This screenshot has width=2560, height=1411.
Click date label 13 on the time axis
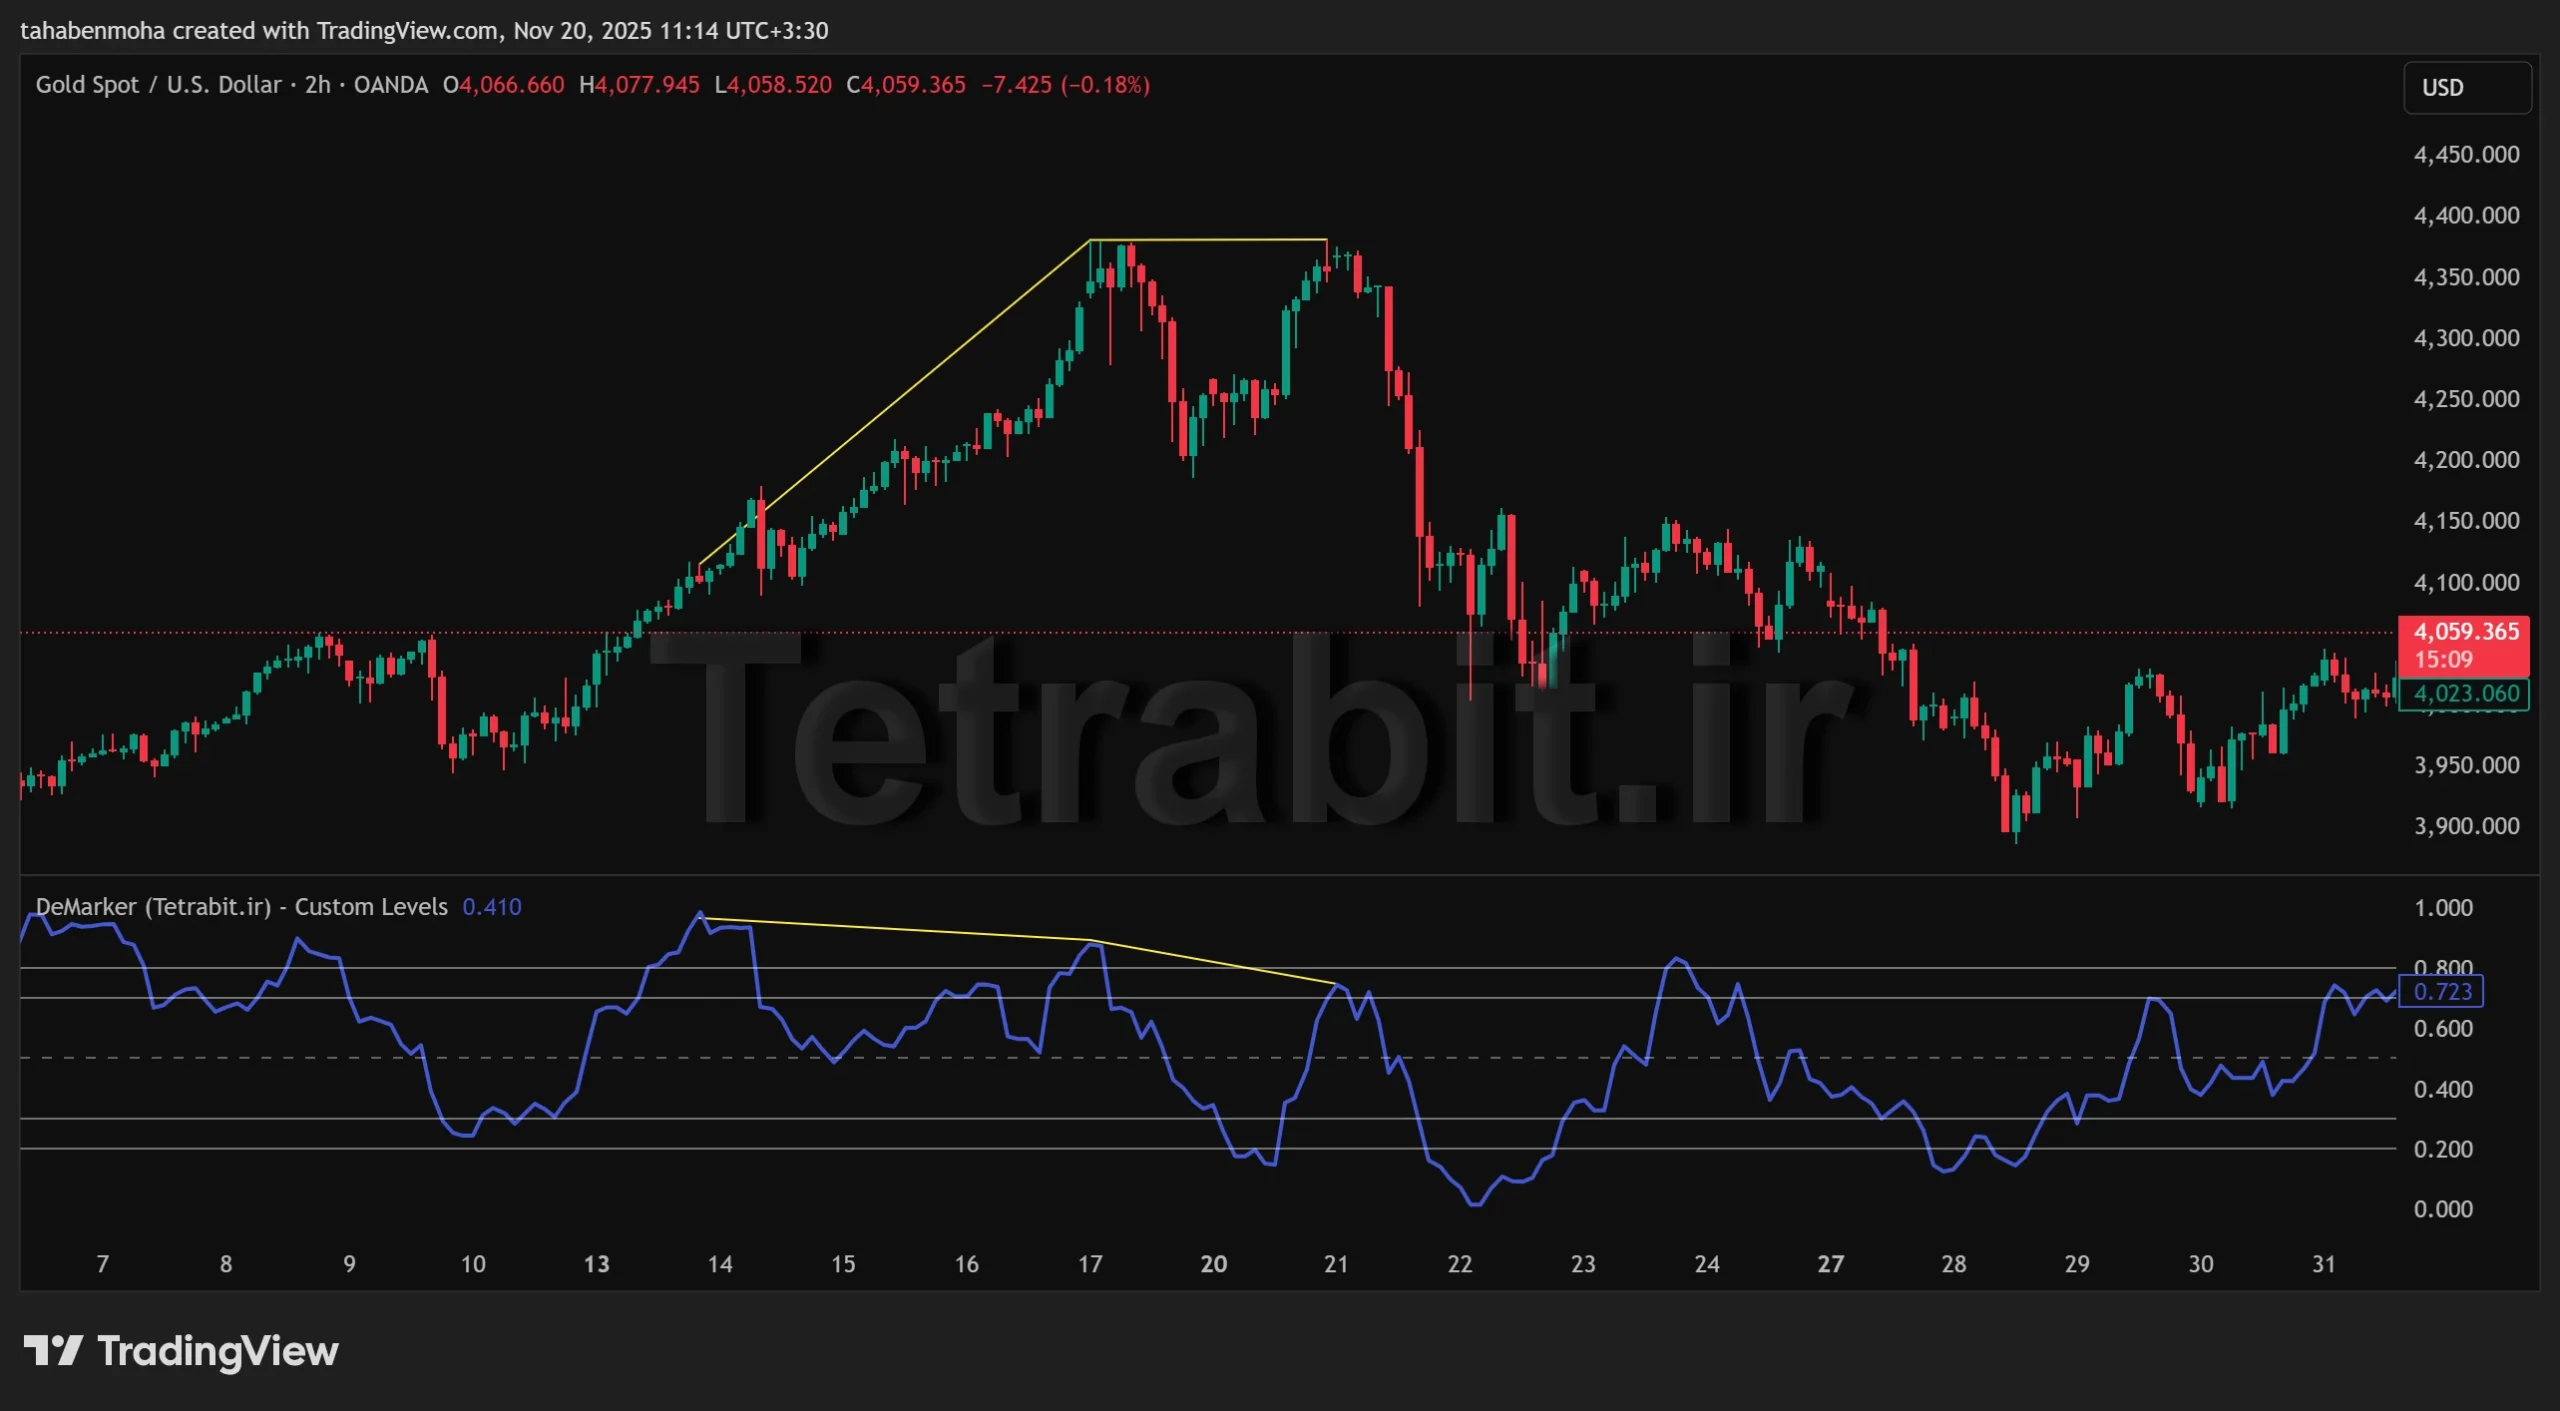597,1264
